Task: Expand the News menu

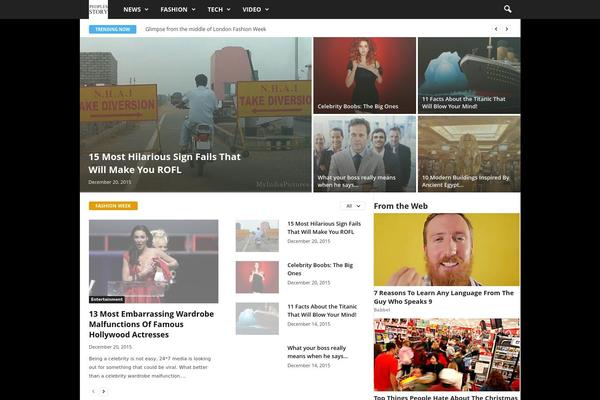Action: (136, 10)
